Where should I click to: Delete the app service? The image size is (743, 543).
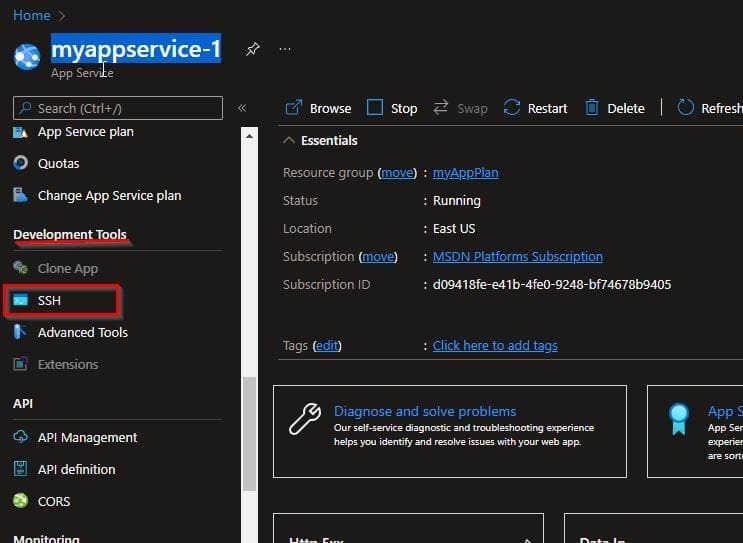click(615, 108)
